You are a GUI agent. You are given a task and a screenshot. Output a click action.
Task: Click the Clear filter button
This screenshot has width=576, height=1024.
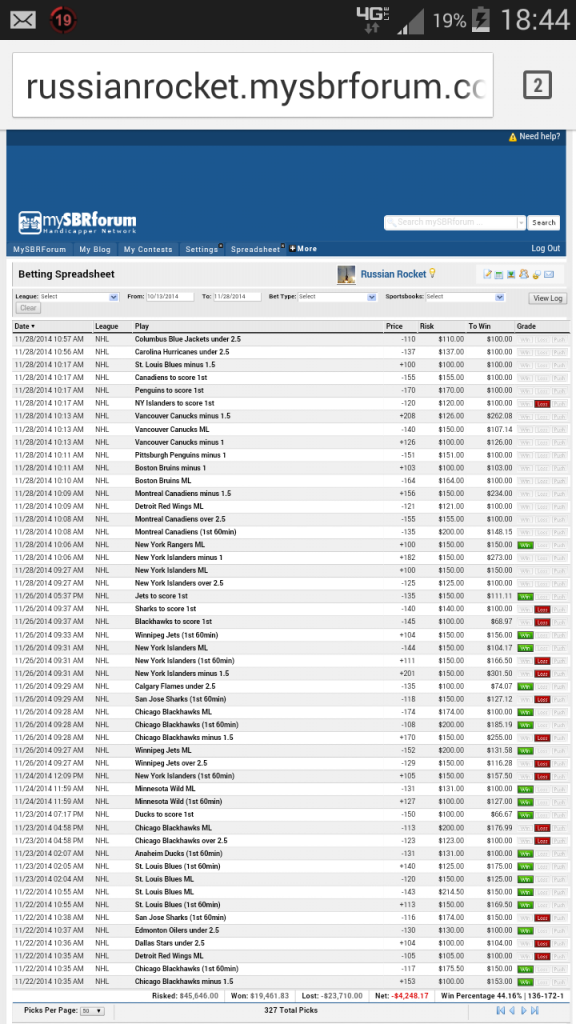pos(27,308)
